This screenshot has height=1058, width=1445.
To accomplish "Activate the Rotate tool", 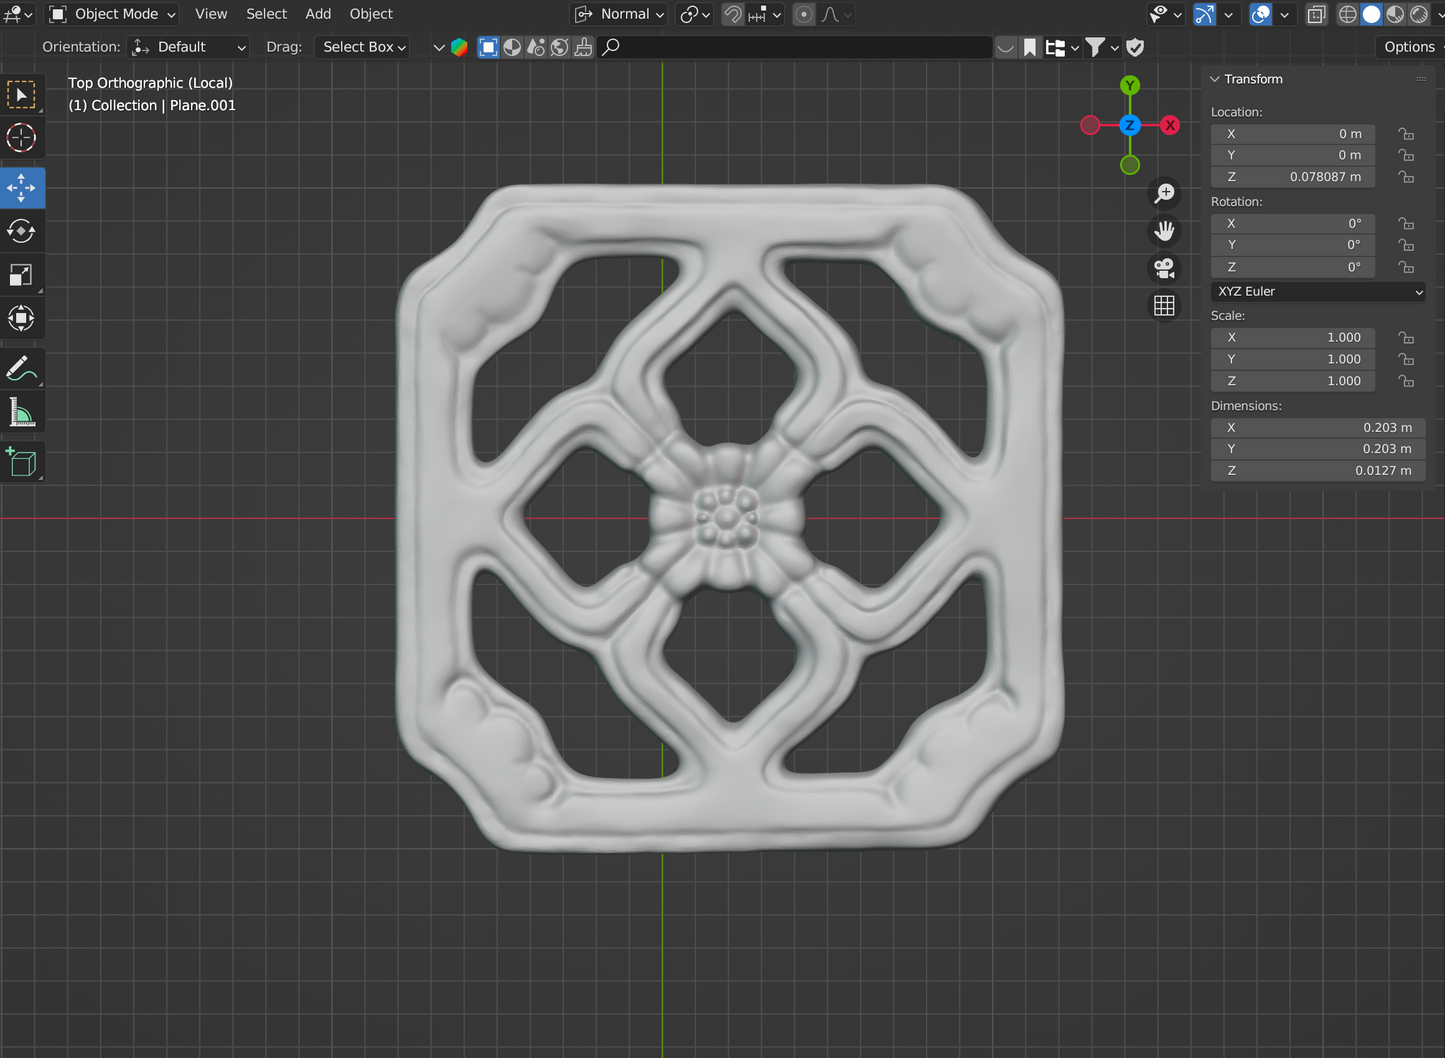I will (x=21, y=231).
